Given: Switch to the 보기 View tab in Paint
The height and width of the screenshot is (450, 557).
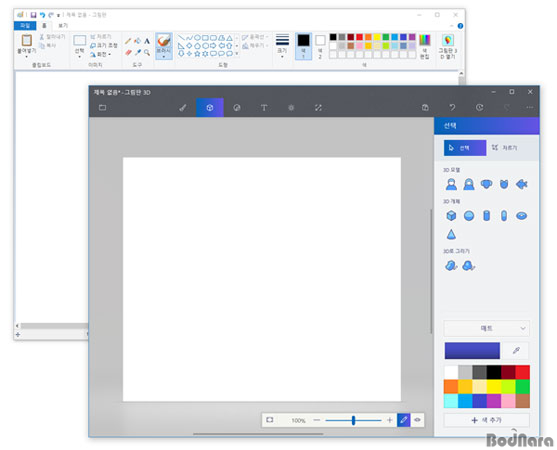Looking at the screenshot, I should (x=63, y=26).
